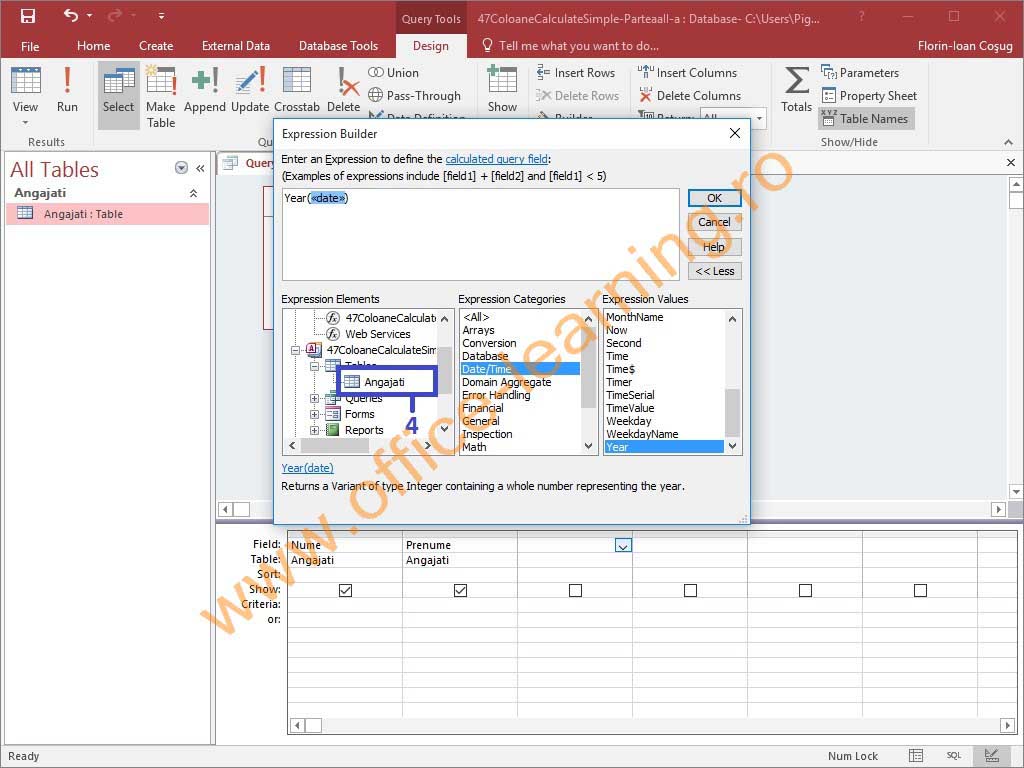This screenshot has width=1024, height=768.
Task: Click the Expression Values vertical scrollbar
Action: click(x=732, y=382)
